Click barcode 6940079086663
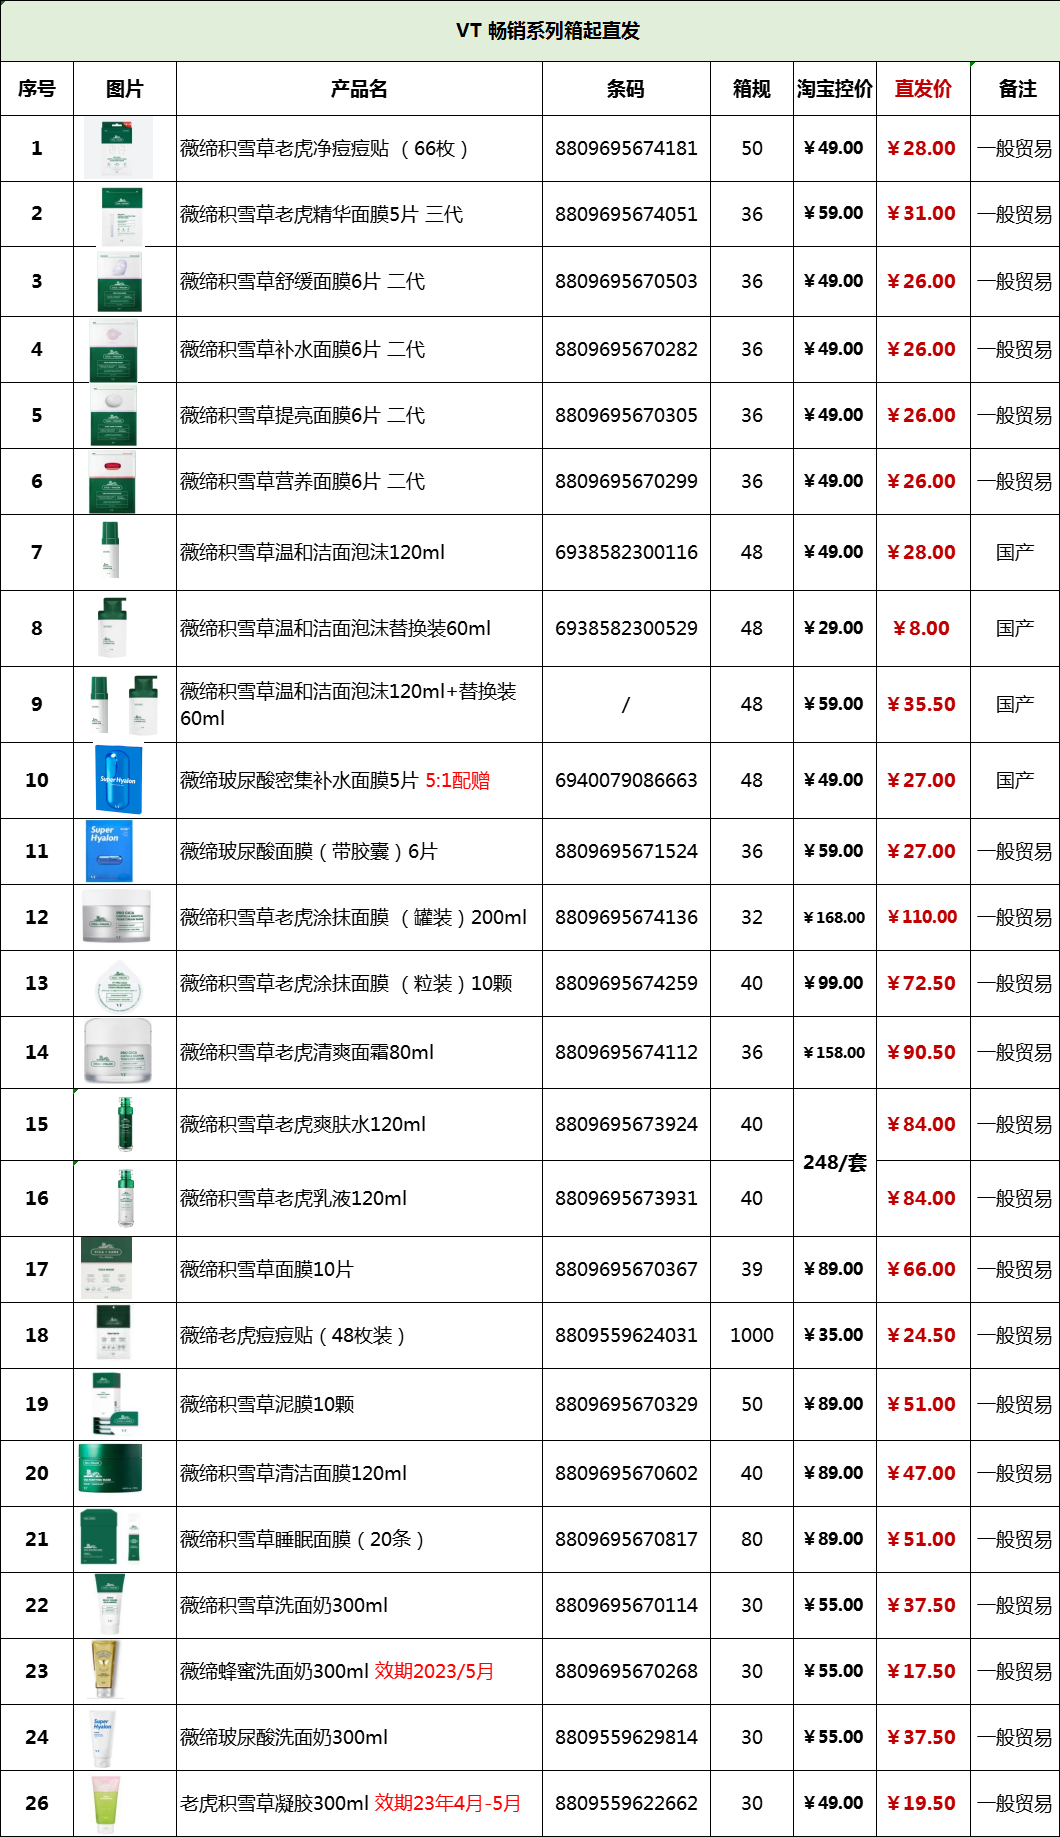This screenshot has height=1837, width=1060. point(627,780)
